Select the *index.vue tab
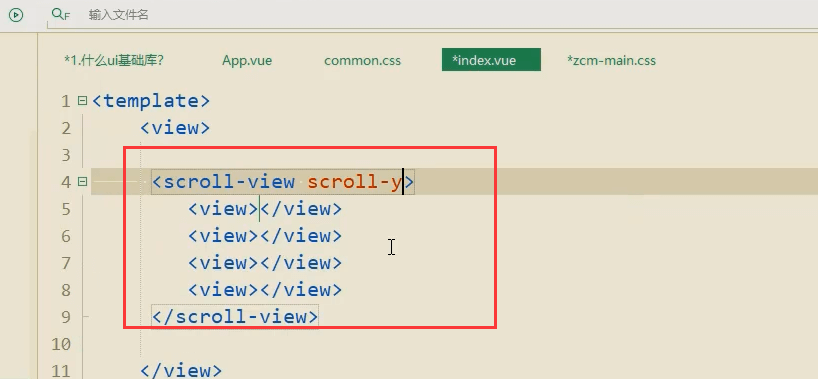Viewport: 818px width, 379px height. pos(491,60)
